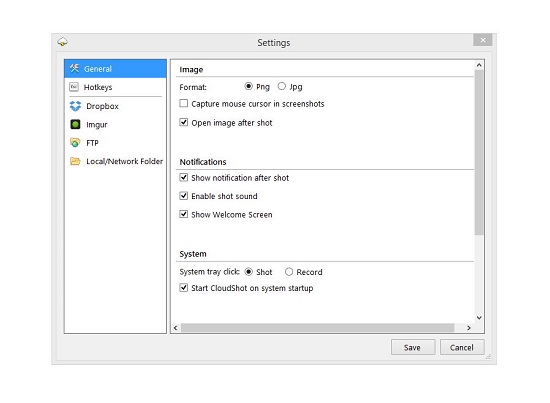The width and height of the screenshot is (550, 403).
Task: Set system tray click to Record
Action: [289, 272]
